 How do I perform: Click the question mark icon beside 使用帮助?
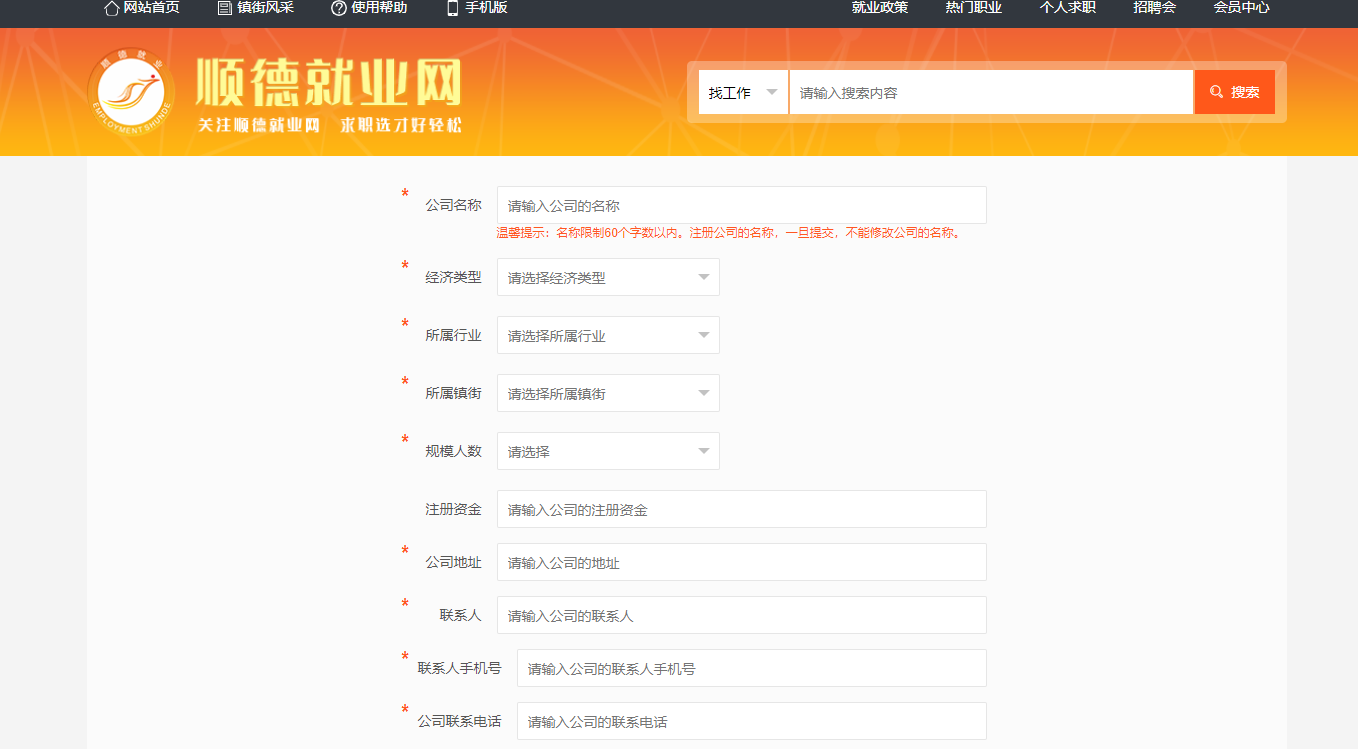[x=339, y=8]
